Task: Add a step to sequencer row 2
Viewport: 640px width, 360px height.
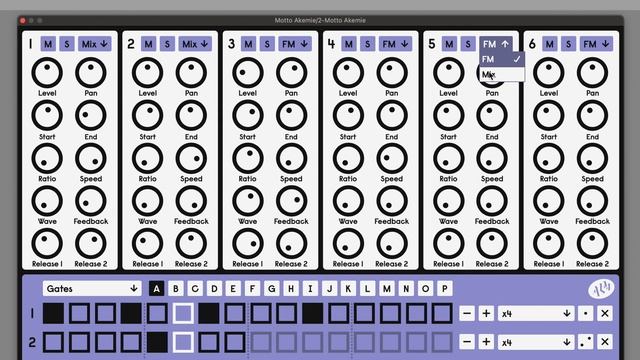Action: 486,342
